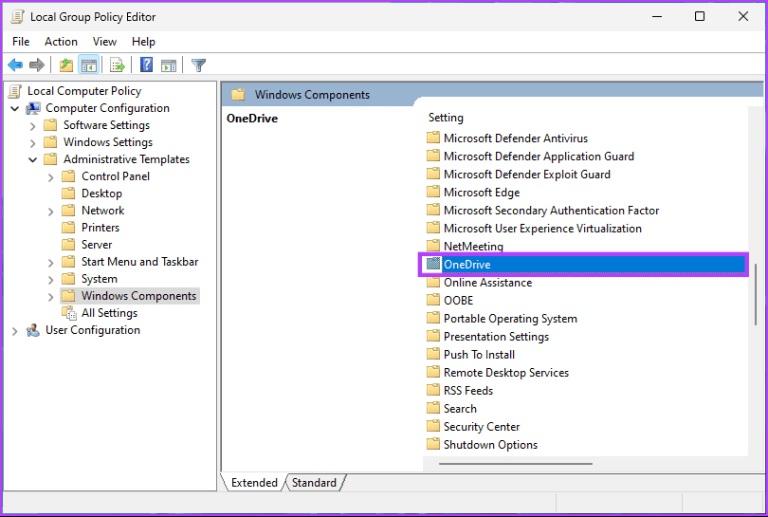Expand the Start Menu and Taskbar node
The height and width of the screenshot is (517, 768).
50,263
